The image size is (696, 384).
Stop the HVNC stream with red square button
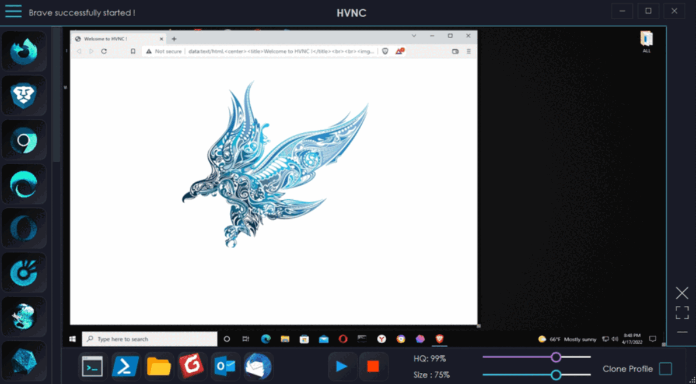pyautogui.click(x=373, y=366)
